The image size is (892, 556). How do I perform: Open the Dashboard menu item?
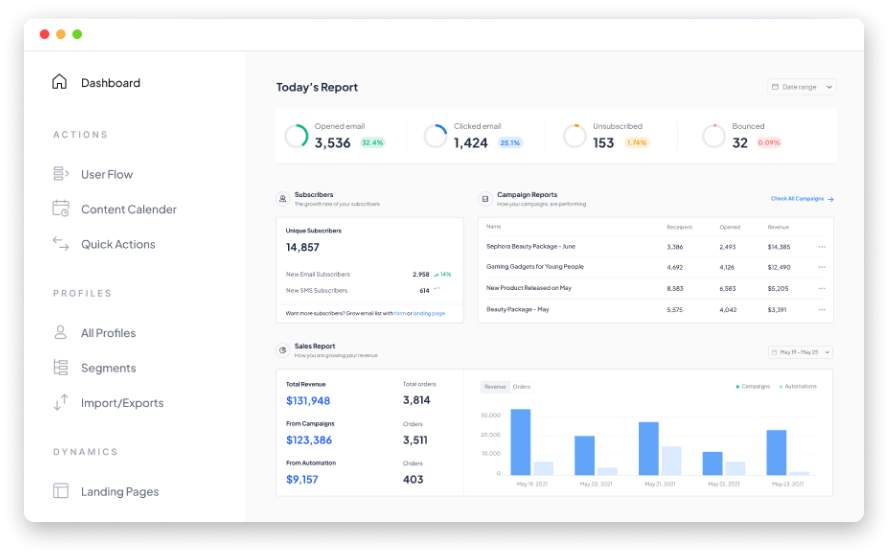click(110, 83)
